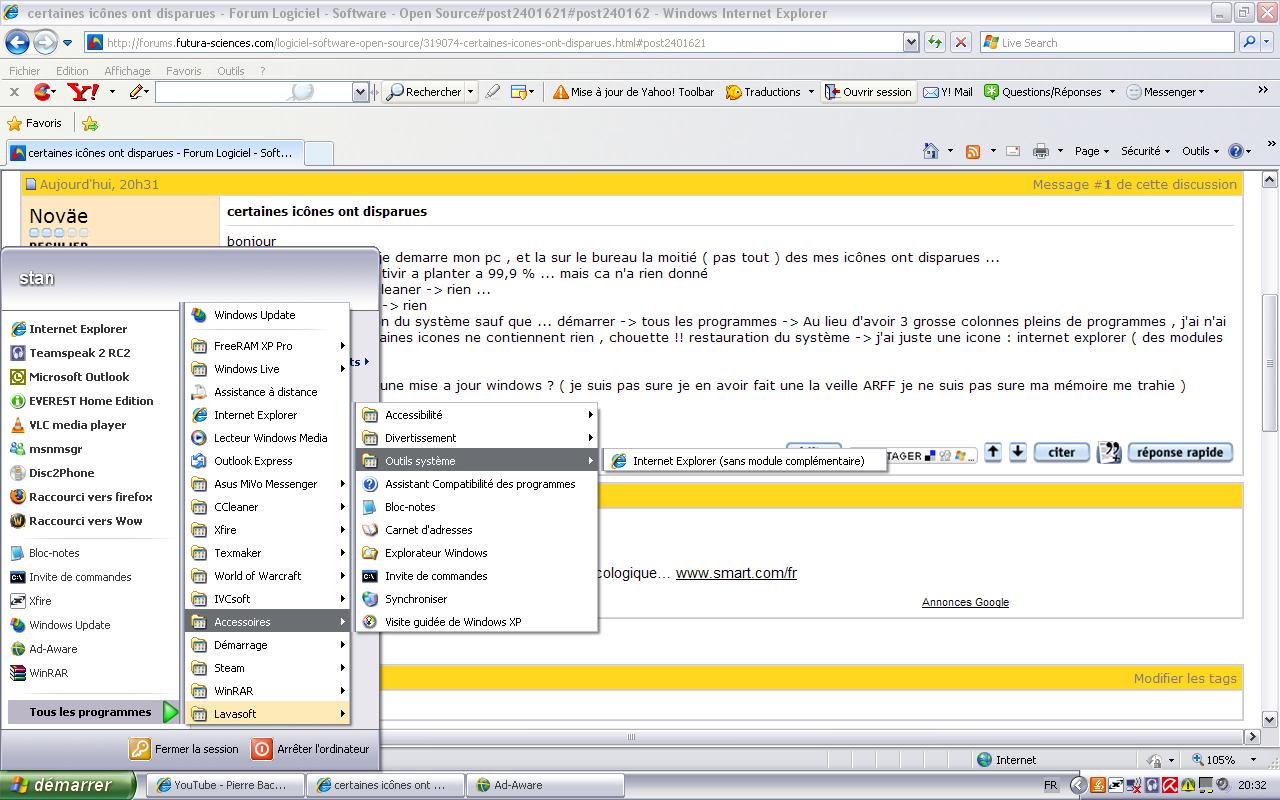The width and height of the screenshot is (1280, 800).
Task: Refresh the page with the green arrows icon
Action: tap(934, 42)
